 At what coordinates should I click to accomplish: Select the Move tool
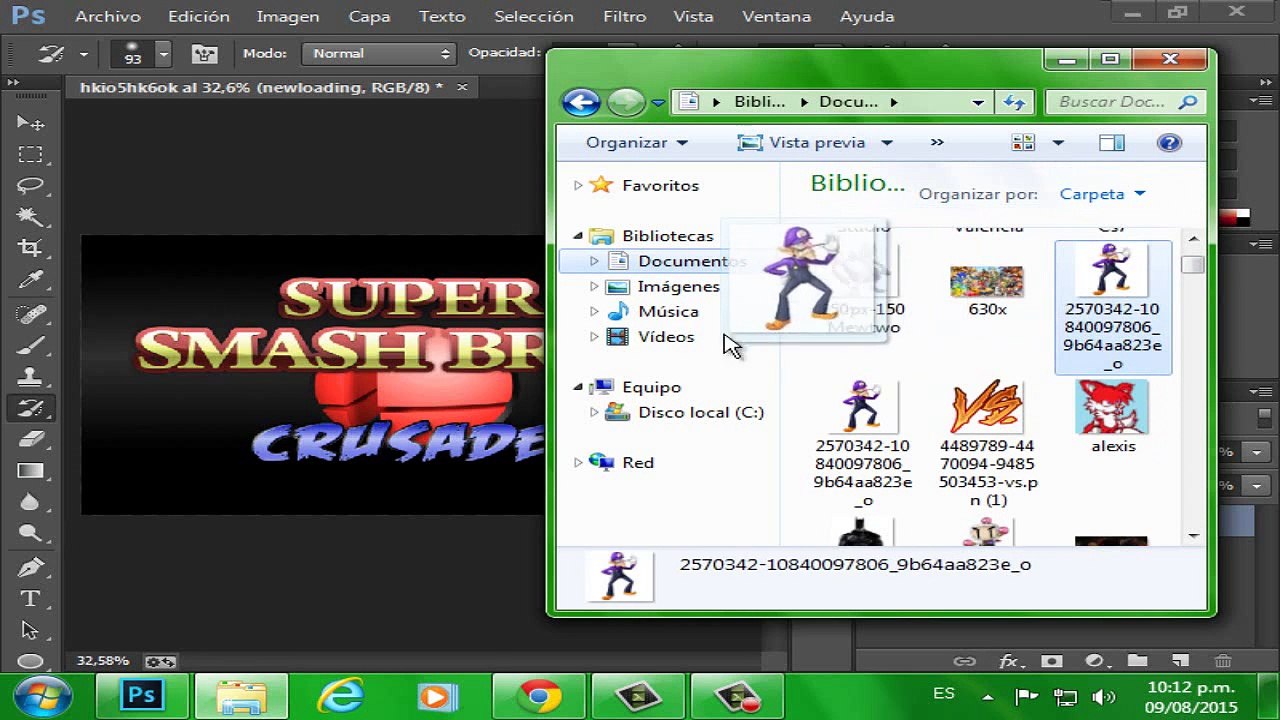[x=30, y=123]
